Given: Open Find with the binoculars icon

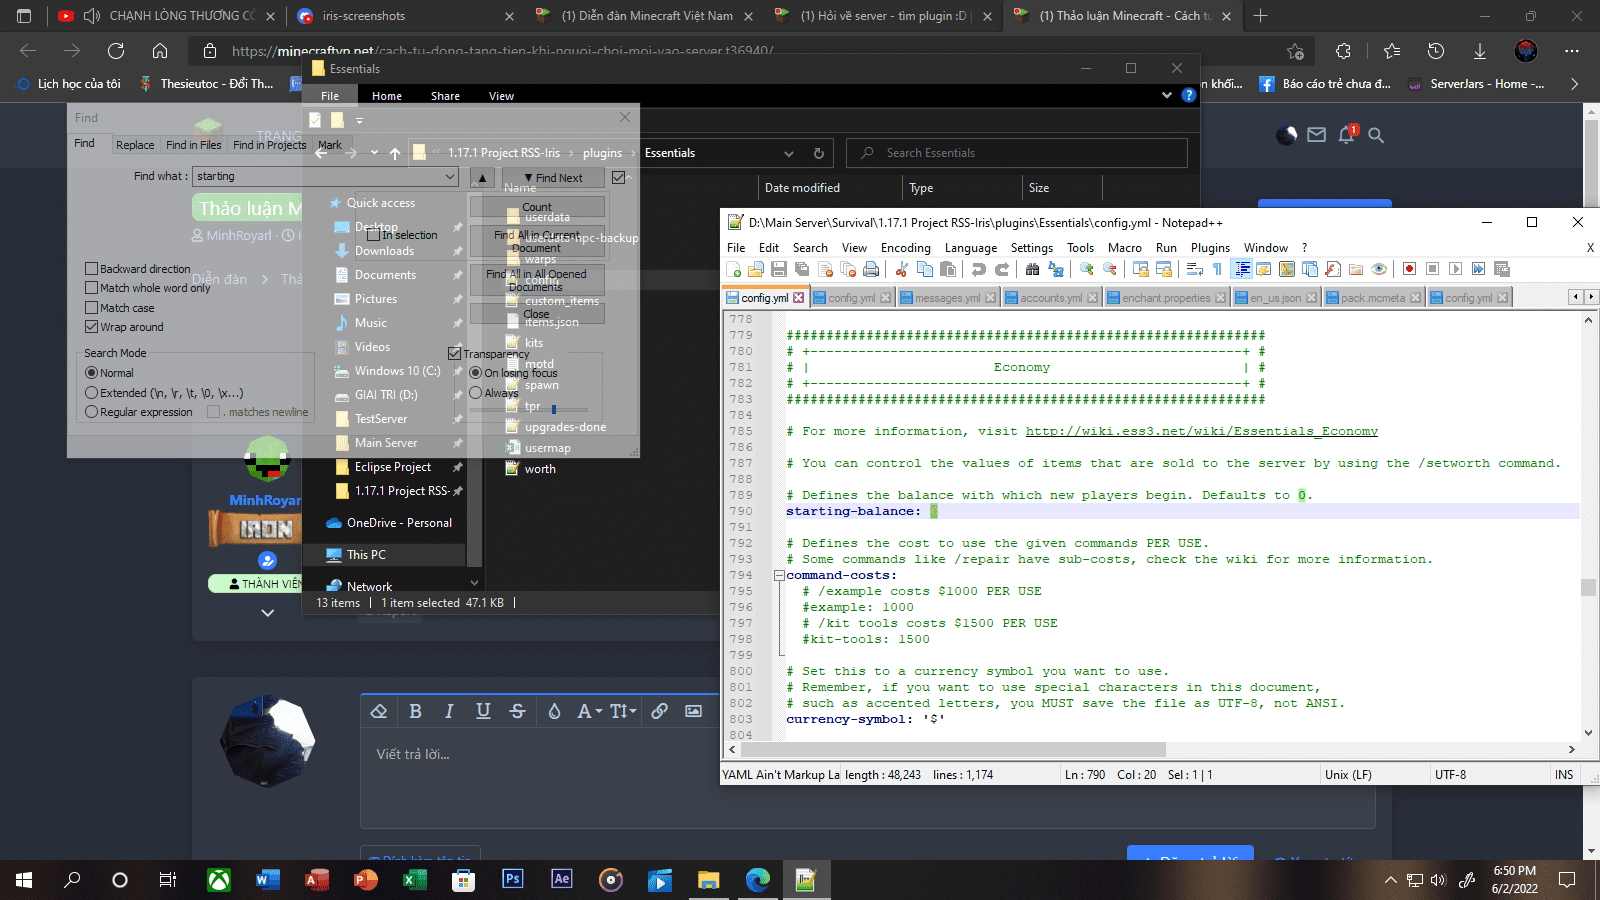Looking at the screenshot, I should tap(1032, 269).
